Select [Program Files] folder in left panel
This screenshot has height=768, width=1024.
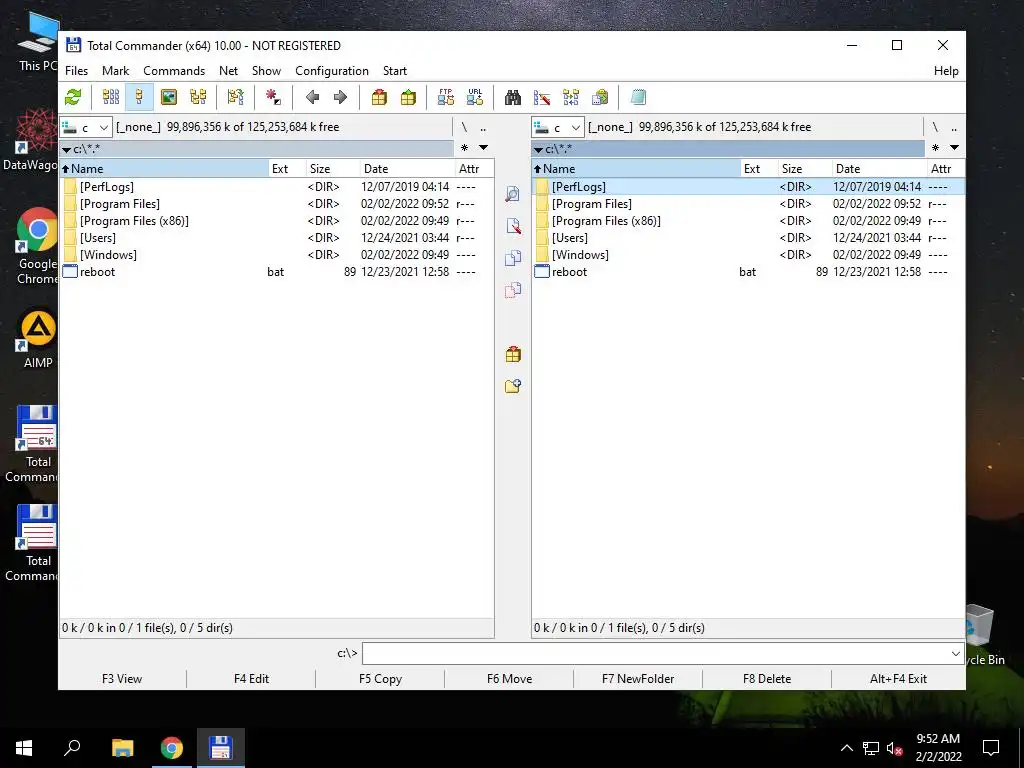coord(277,204)
